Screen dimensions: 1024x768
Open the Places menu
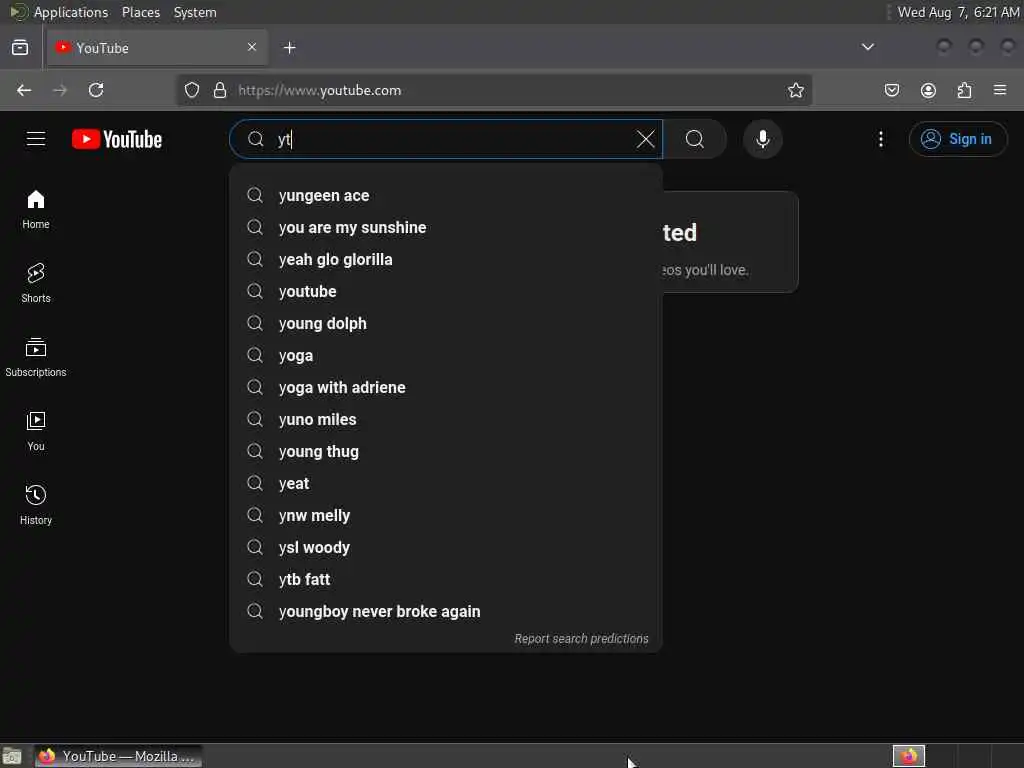pos(141,12)
